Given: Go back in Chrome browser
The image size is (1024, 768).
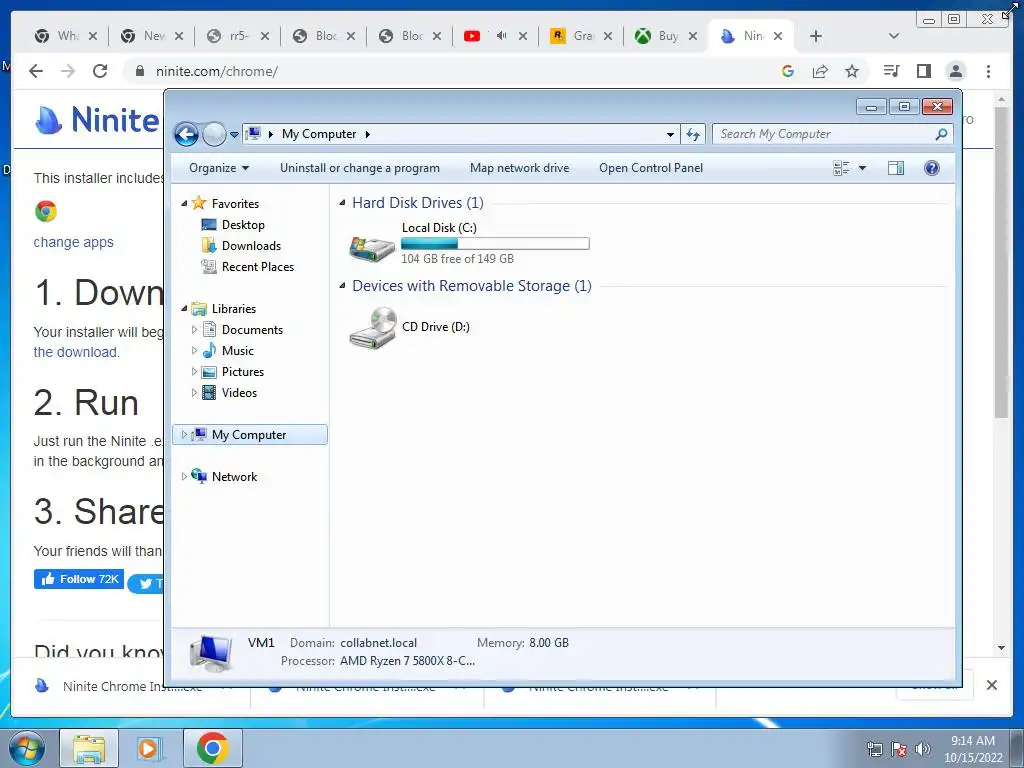Looking at the screenshot, I should click(36, 71).
